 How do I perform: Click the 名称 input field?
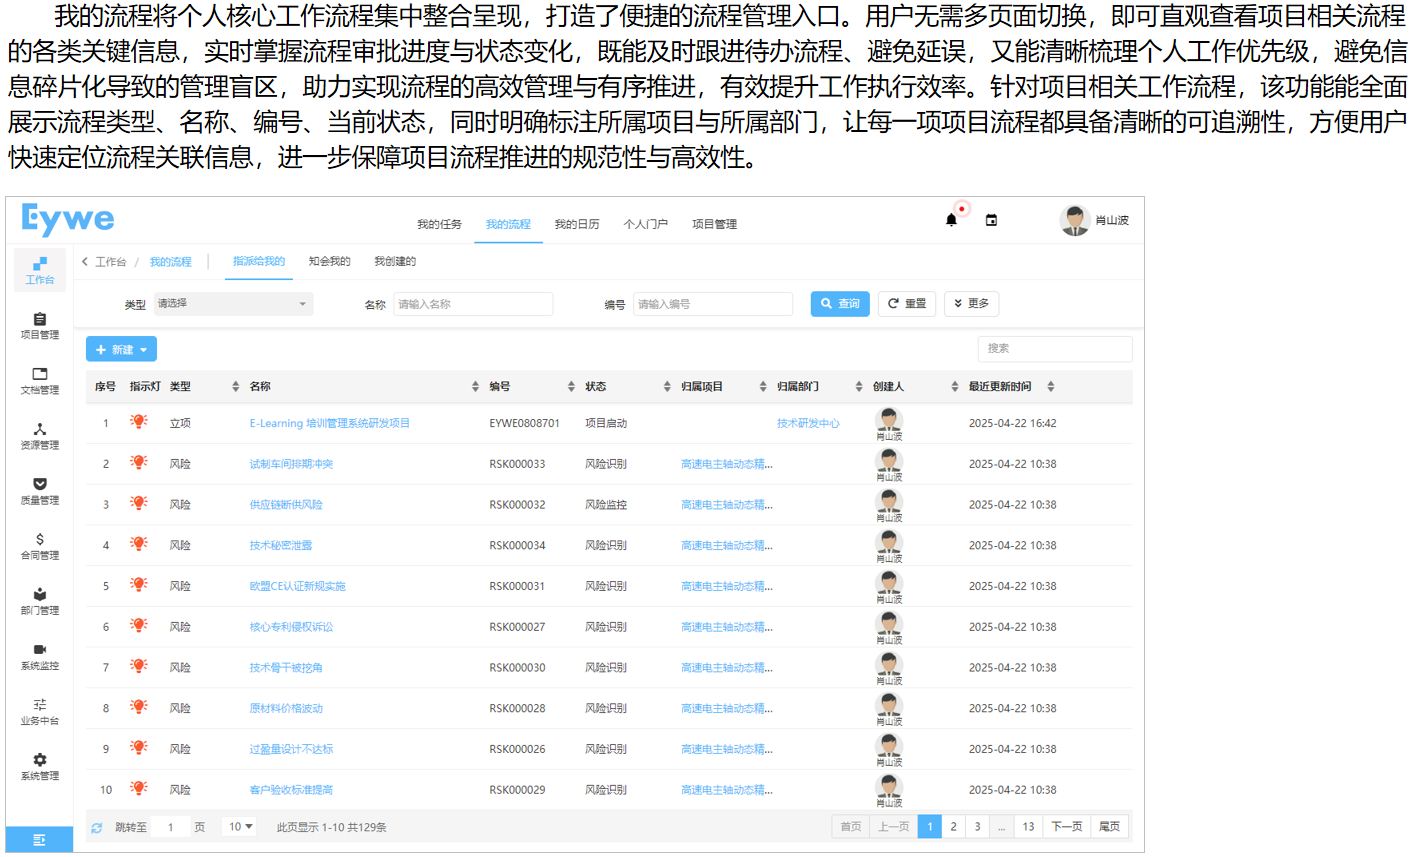[x=472, y=303]
